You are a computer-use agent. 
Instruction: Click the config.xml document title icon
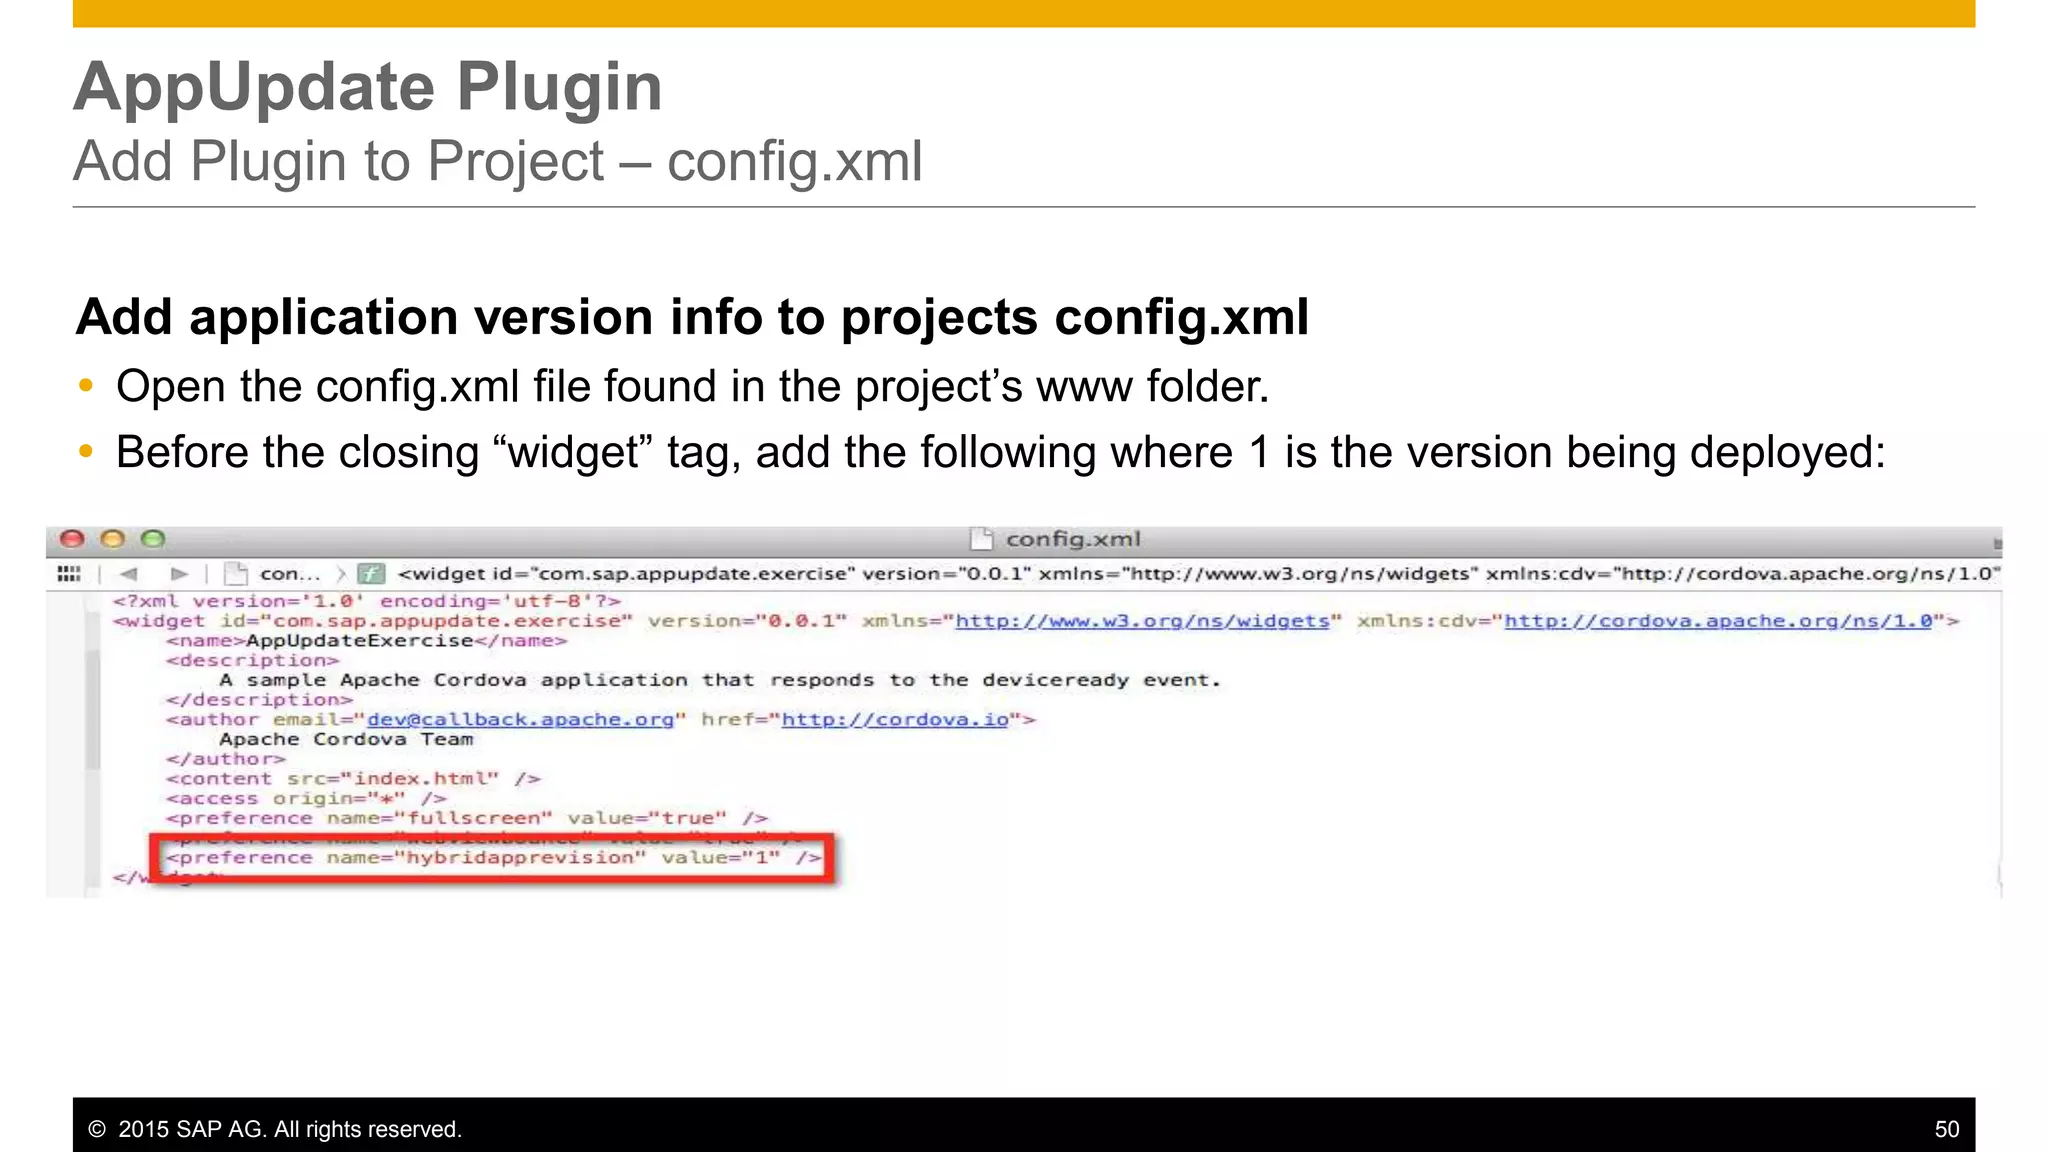click(x=982, y=539)
